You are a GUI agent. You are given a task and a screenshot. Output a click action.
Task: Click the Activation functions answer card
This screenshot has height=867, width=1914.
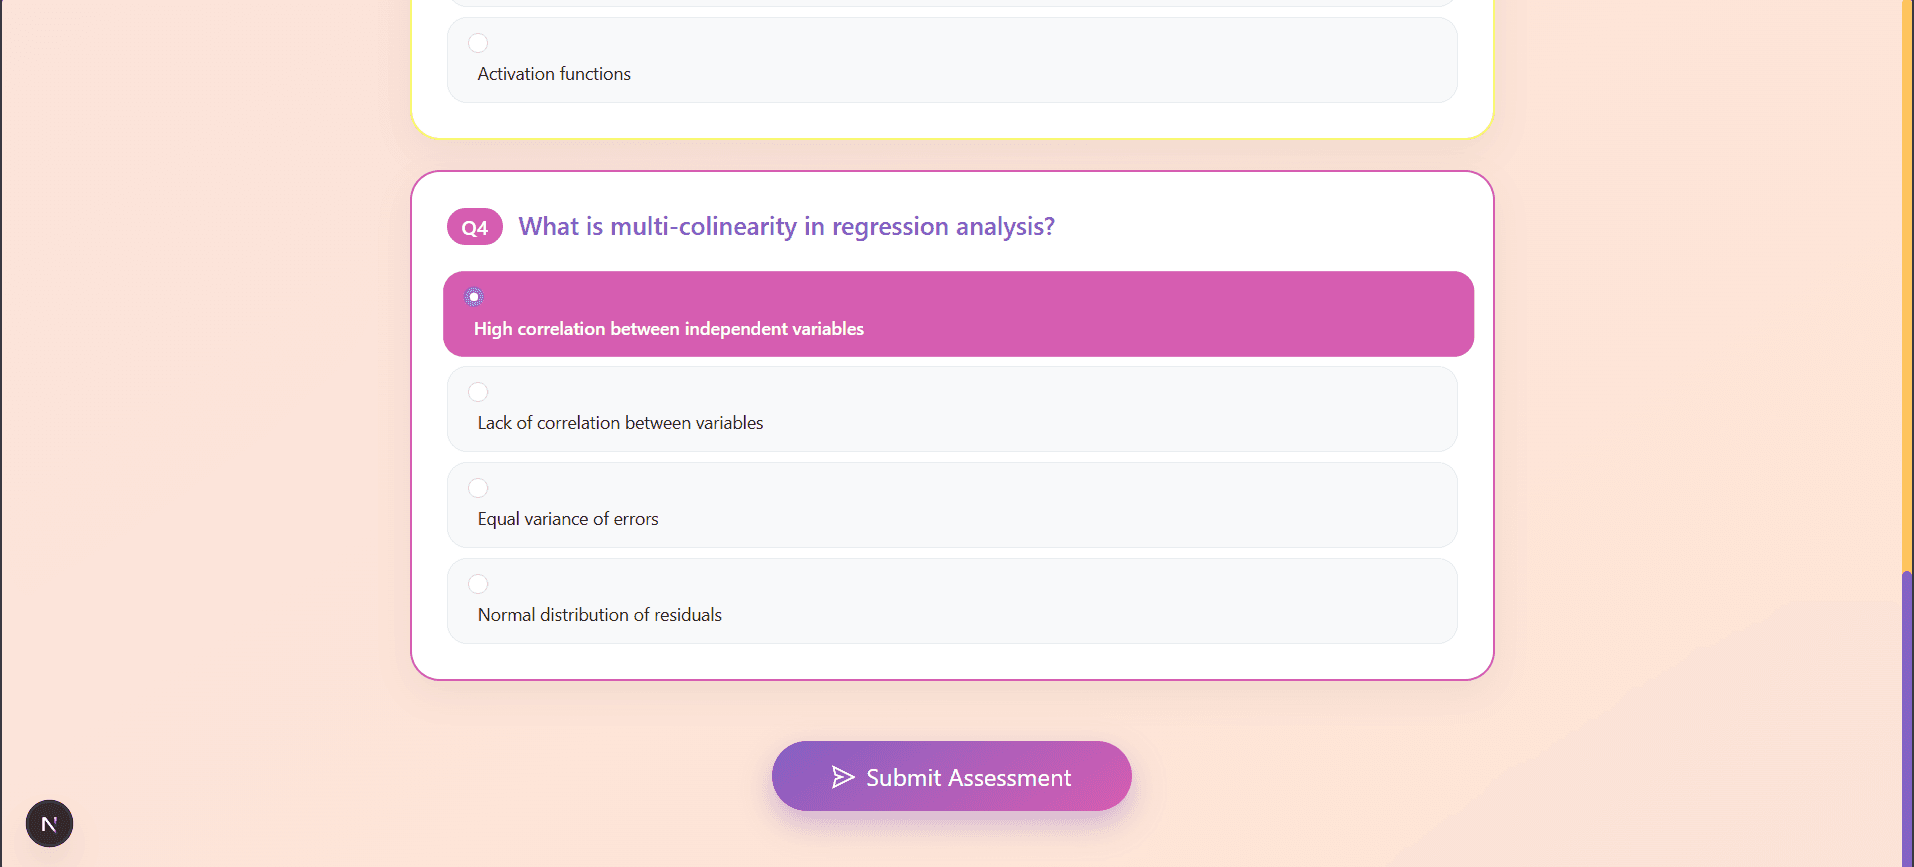click(952, 60)
